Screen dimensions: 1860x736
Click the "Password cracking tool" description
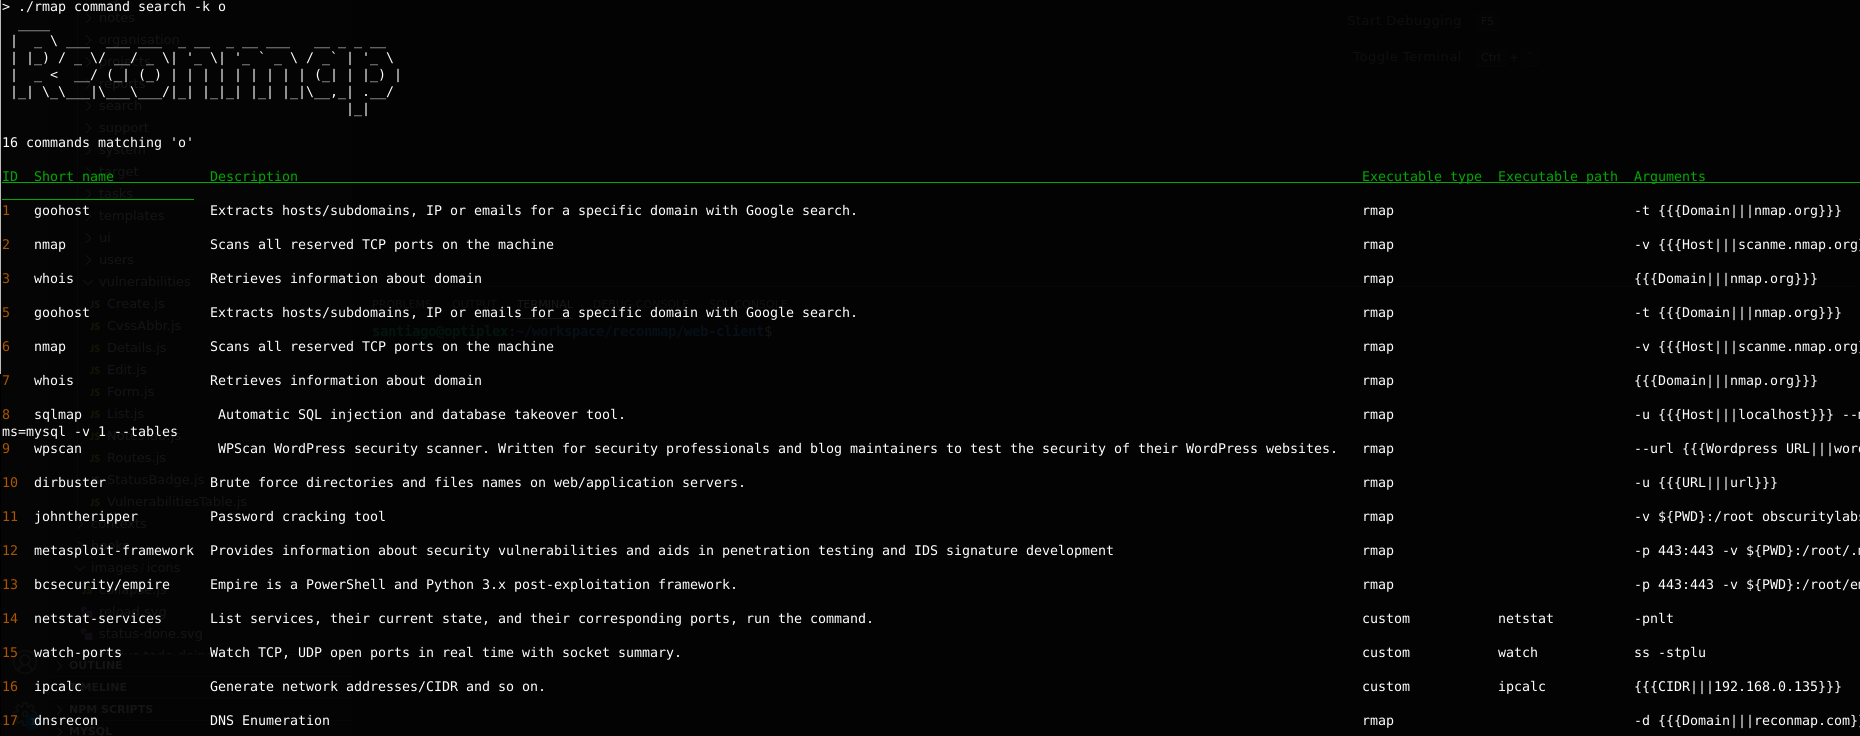[x=297, y=517]
